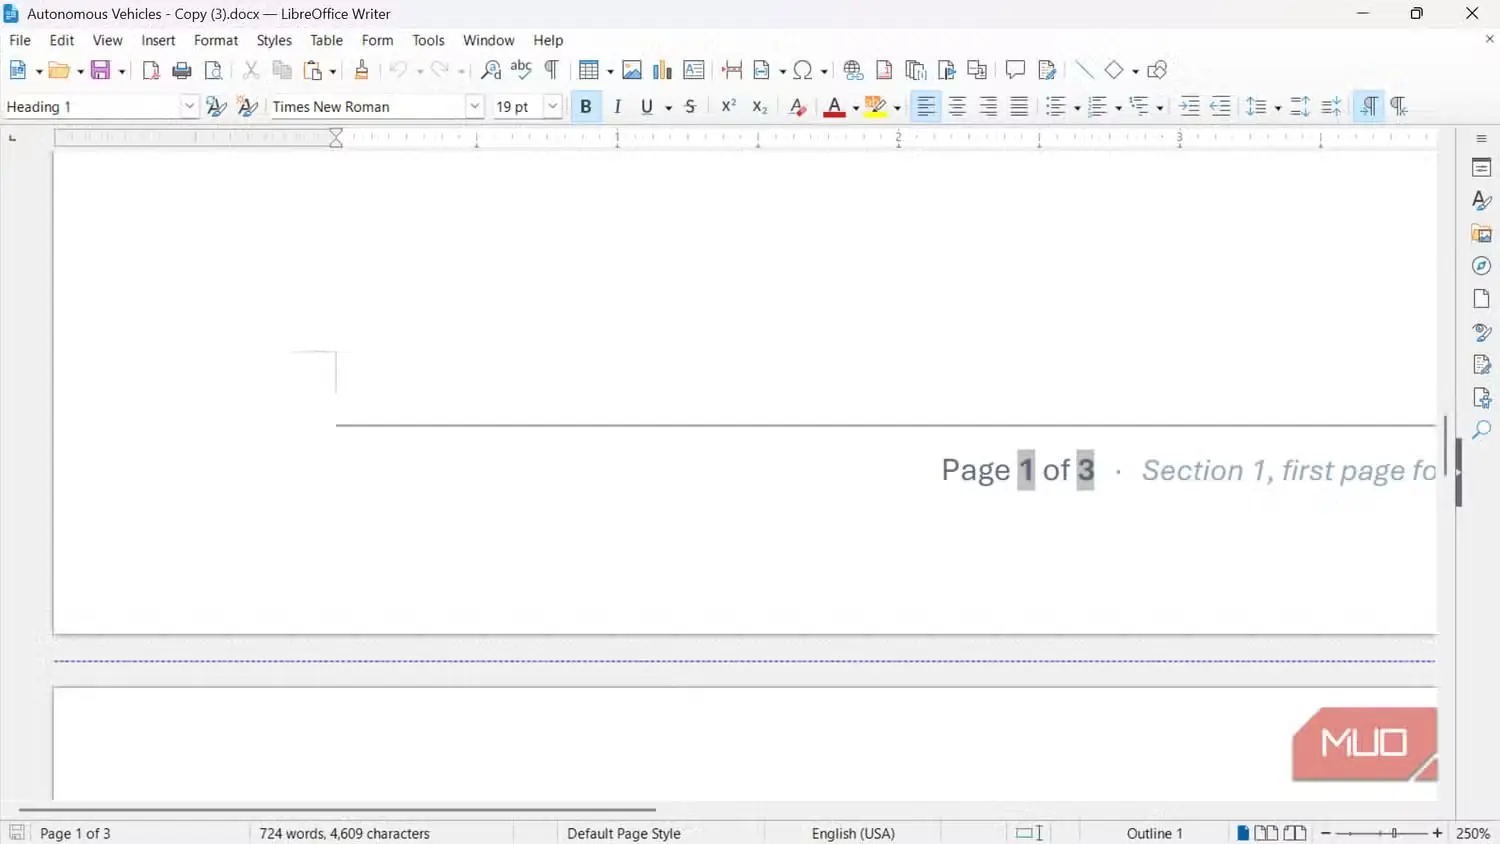Screen dimensions: 1500x844
Task: Click the Save document icon
Action: tap(100, 70)
